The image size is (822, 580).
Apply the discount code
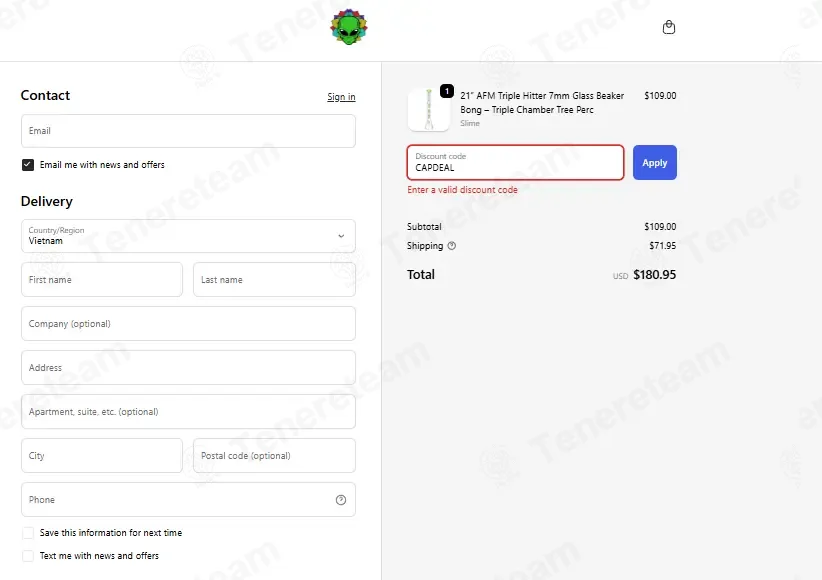(655, 163)
